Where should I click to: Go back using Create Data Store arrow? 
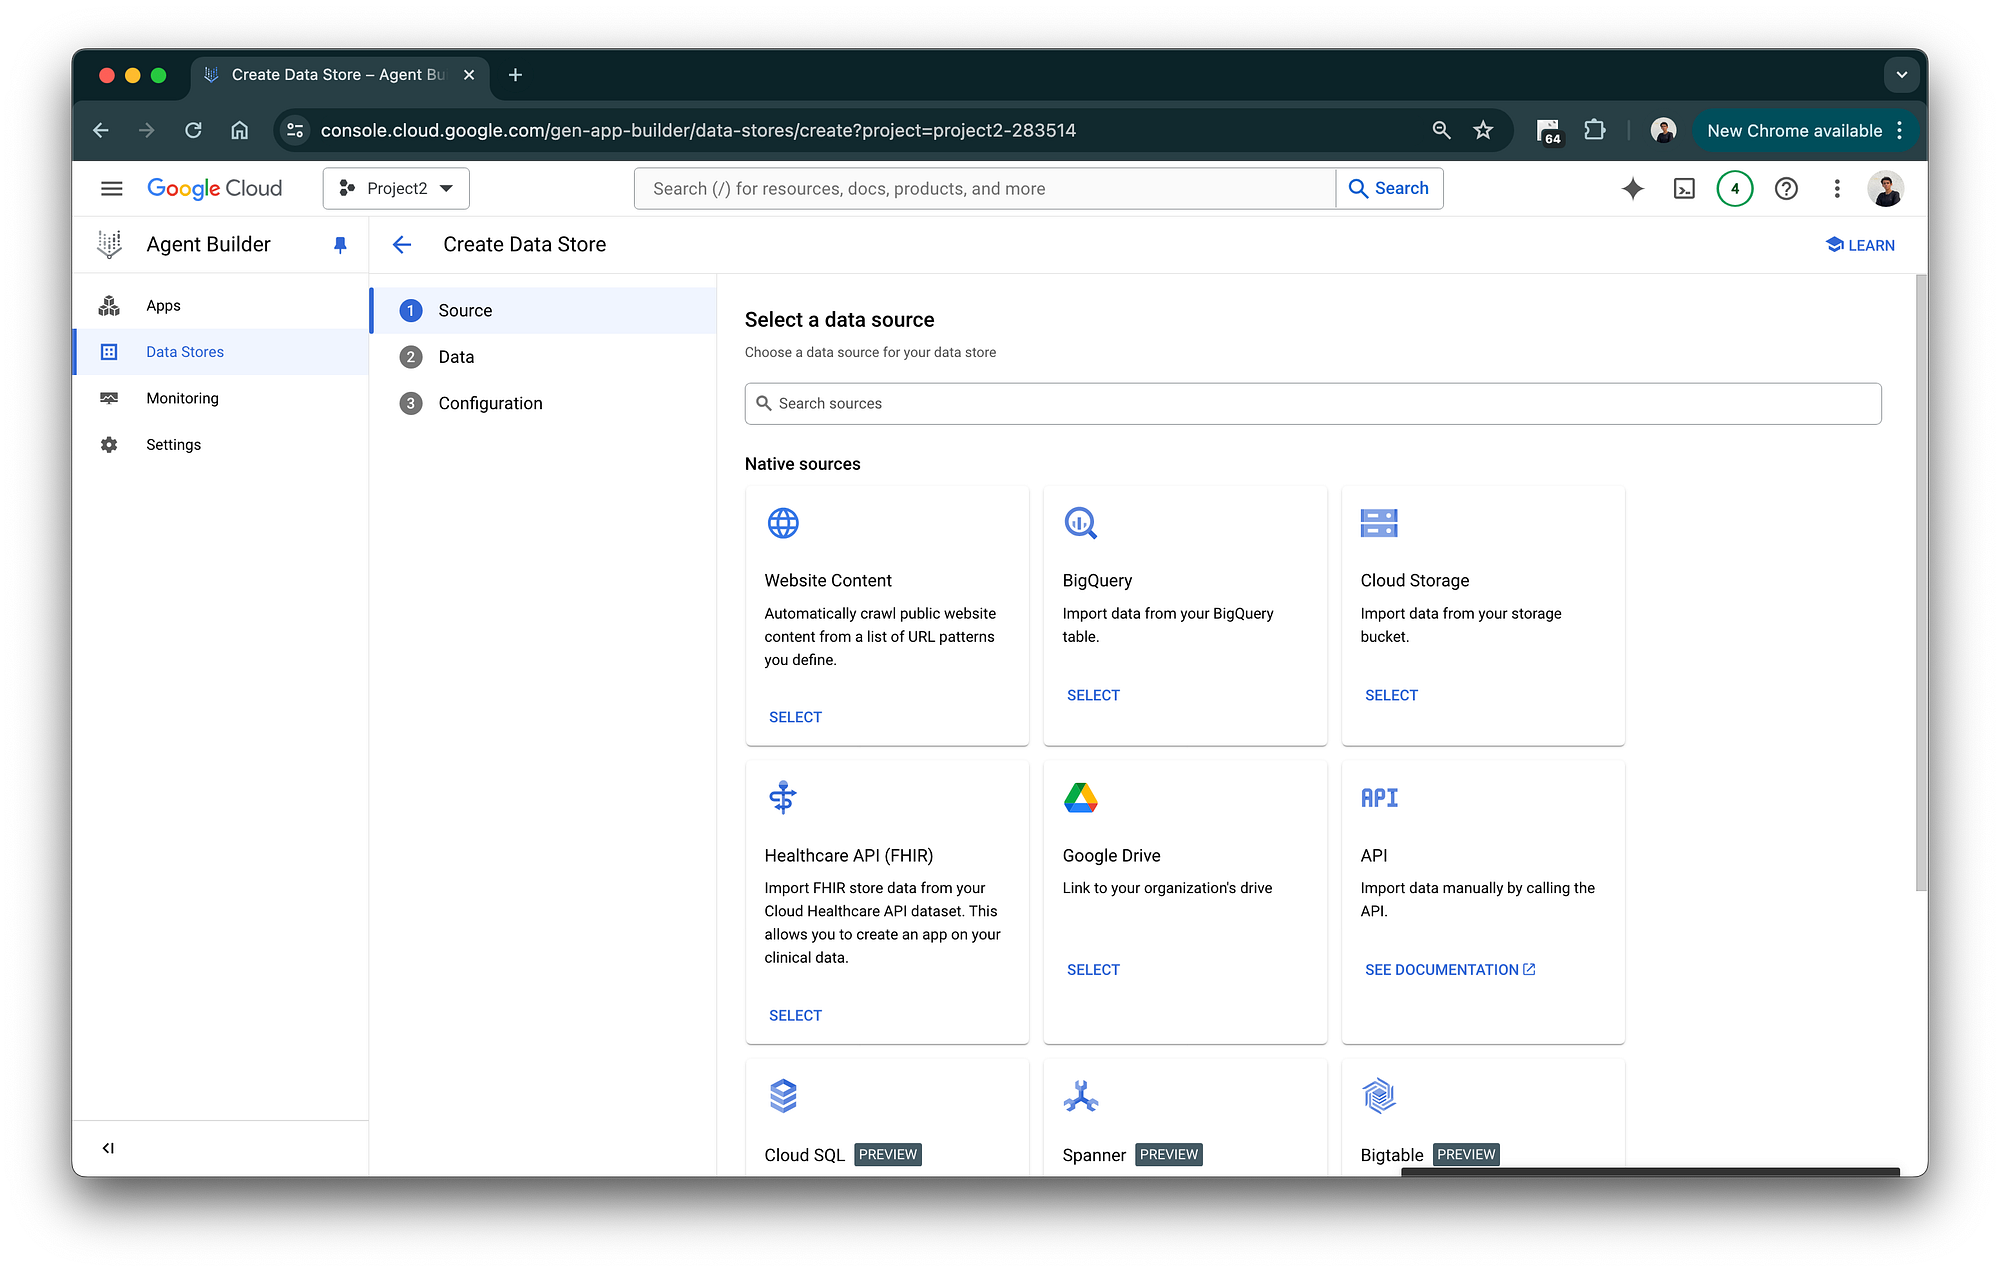tap(402, 245)
